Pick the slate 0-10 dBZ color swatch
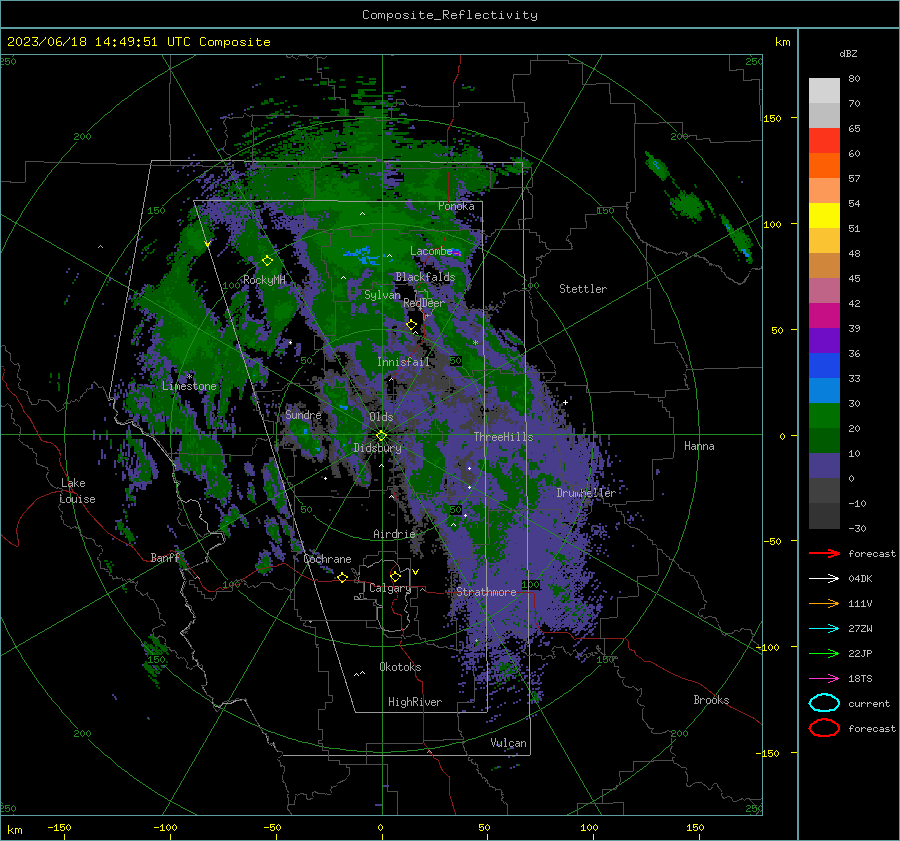Screen dimensions: 900x841 coord(824,466)
